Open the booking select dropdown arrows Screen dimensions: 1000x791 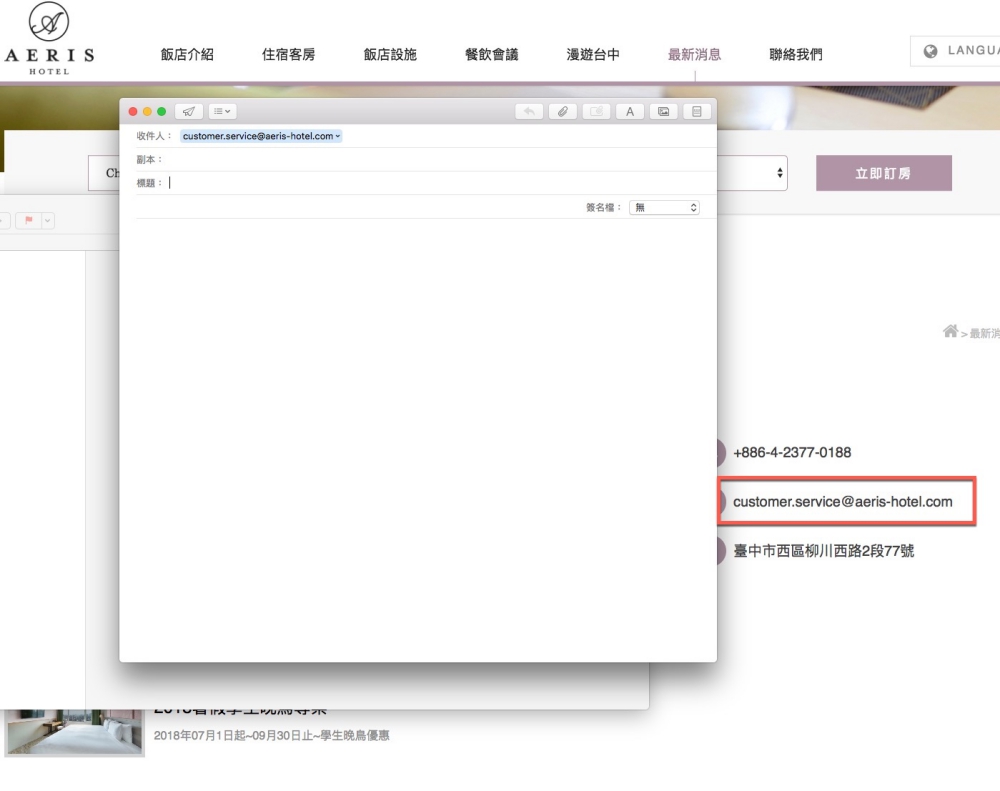coord(779,173)
